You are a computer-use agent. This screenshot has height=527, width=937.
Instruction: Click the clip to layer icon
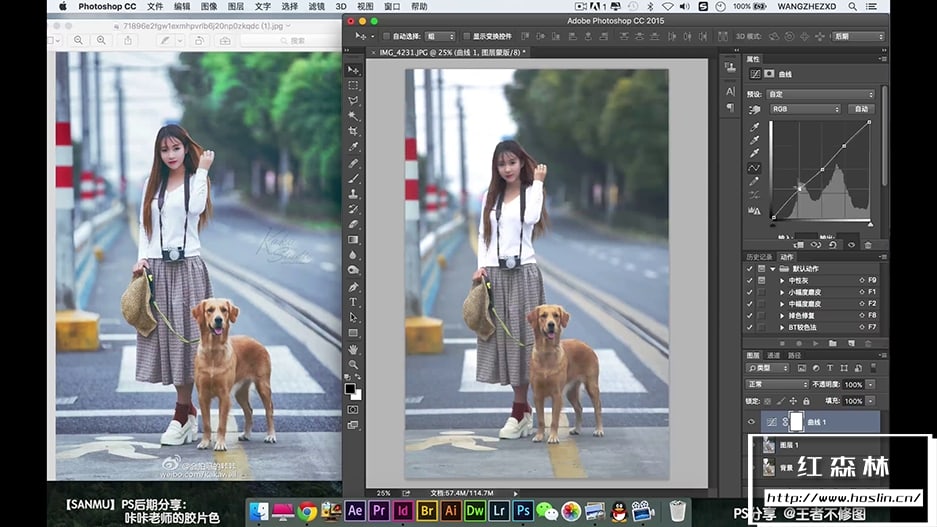(x=798, y=245)
